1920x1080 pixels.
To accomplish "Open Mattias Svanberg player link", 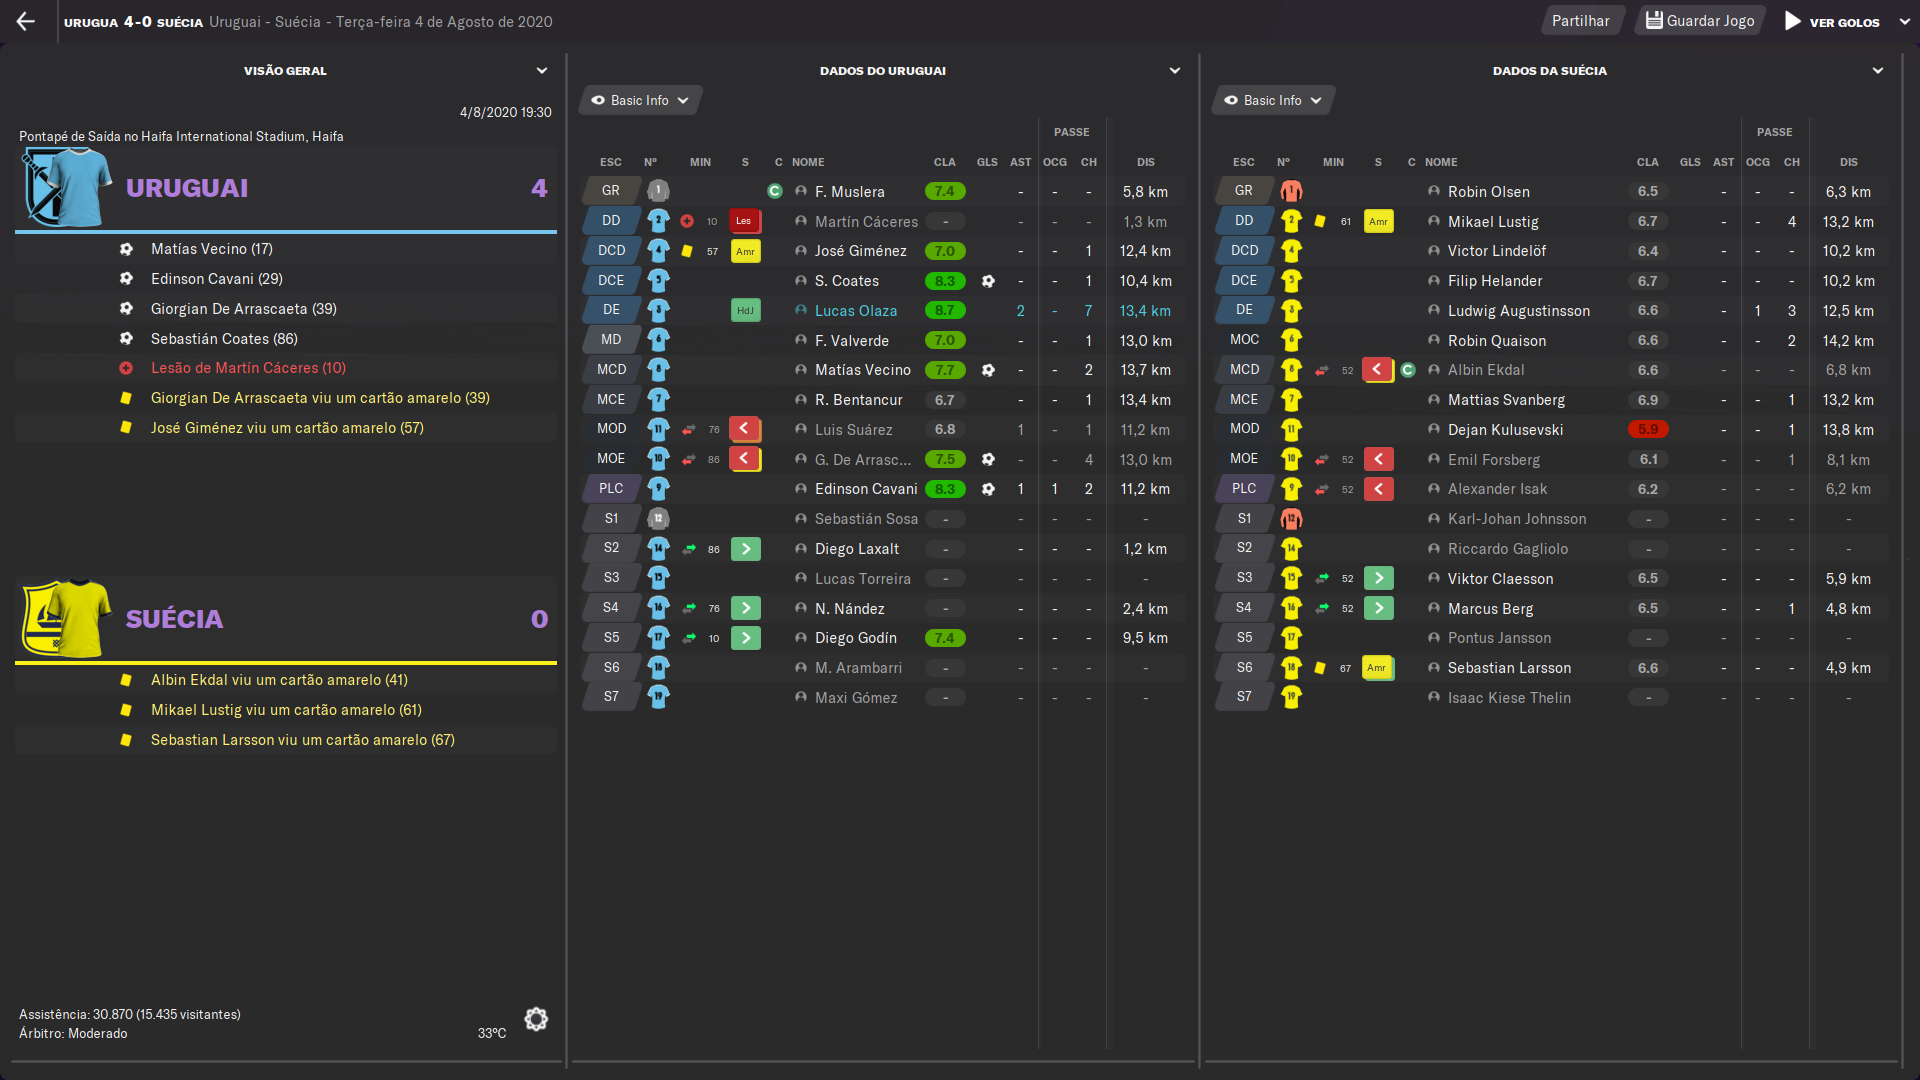I will (1506, 400).
